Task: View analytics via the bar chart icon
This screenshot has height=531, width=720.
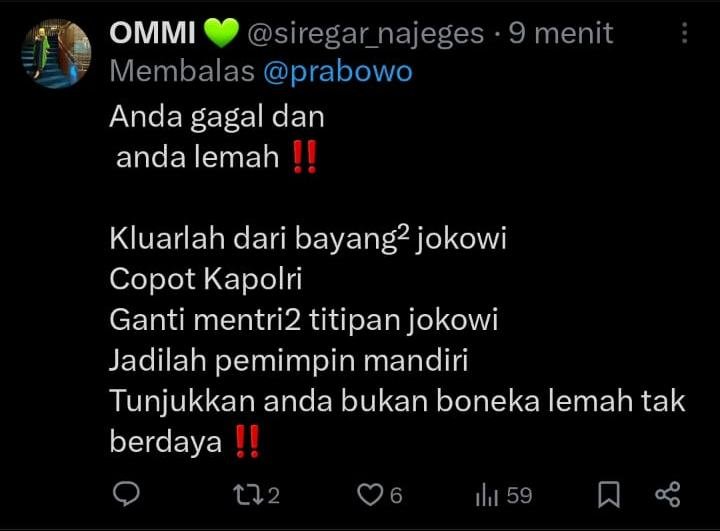Action: pos(486,495)
